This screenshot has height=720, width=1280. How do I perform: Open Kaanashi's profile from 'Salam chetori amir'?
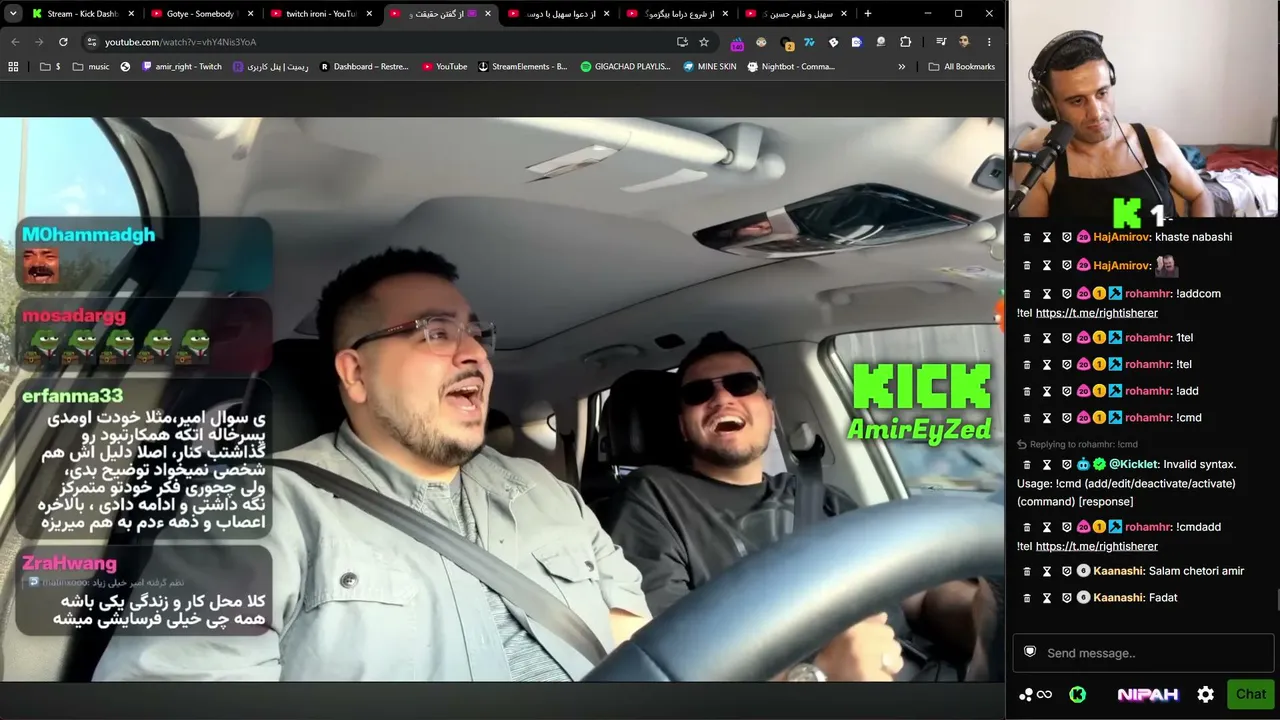click(1117, 571)
